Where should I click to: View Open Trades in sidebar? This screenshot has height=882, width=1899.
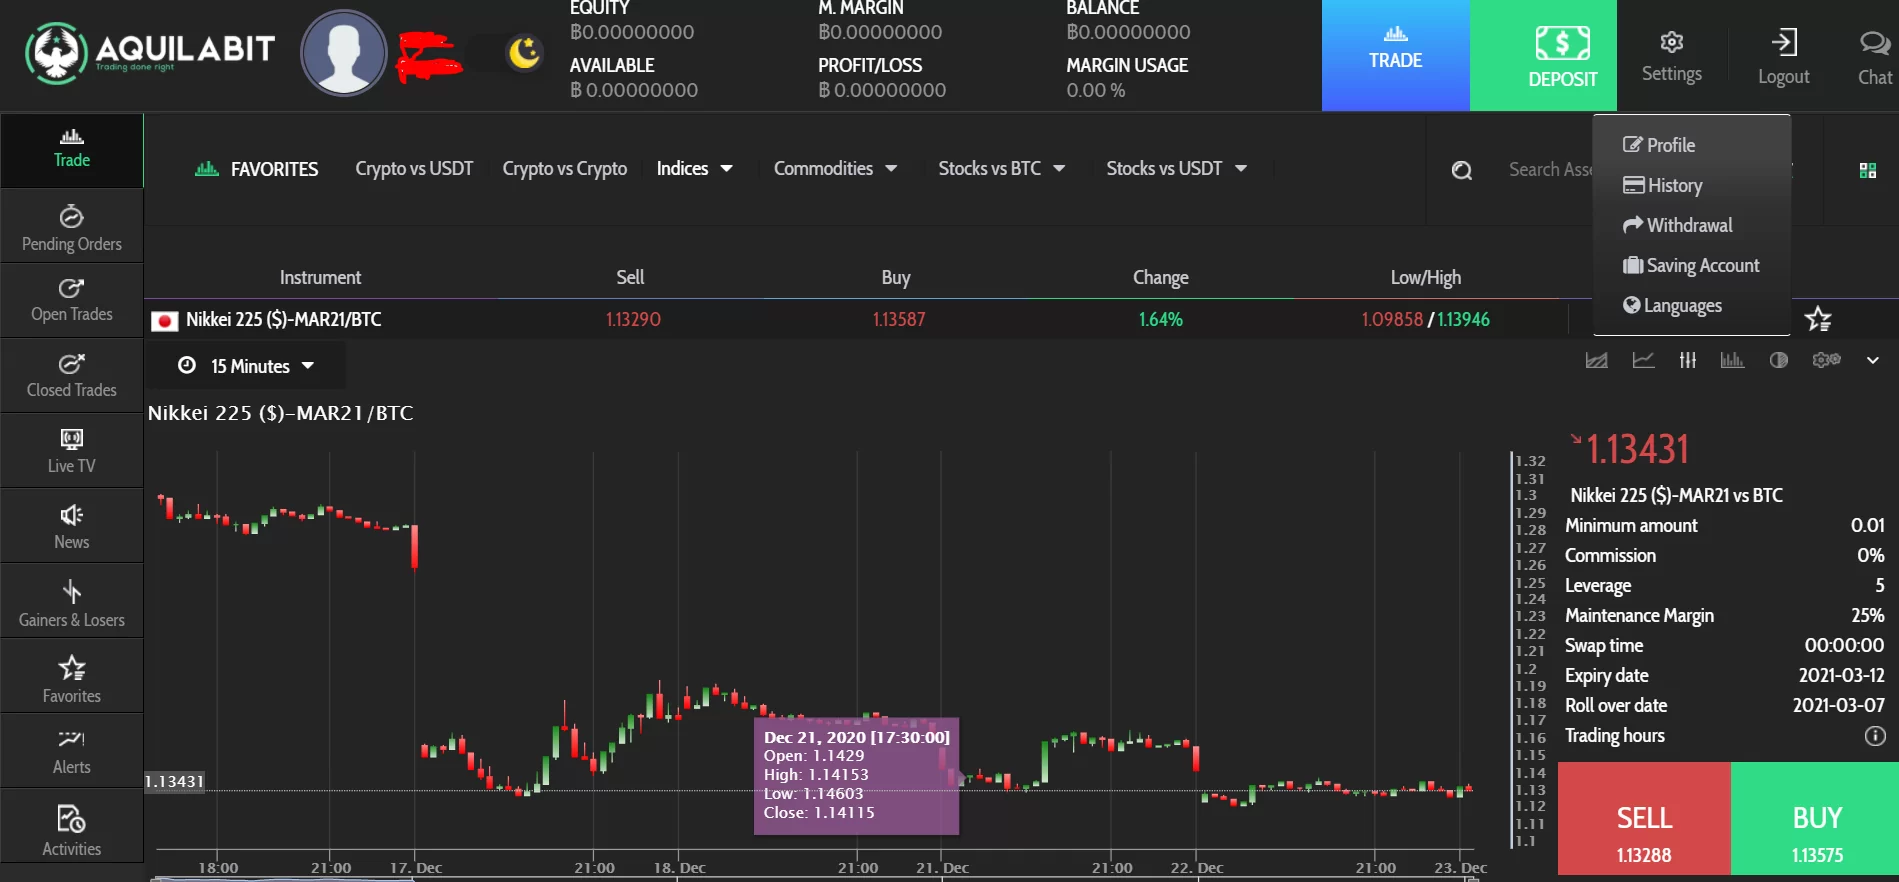(72, 300)
